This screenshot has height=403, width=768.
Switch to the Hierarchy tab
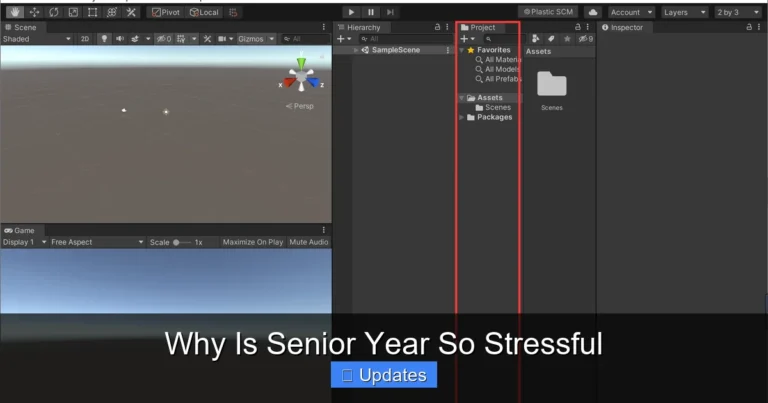tap(359, 27)
